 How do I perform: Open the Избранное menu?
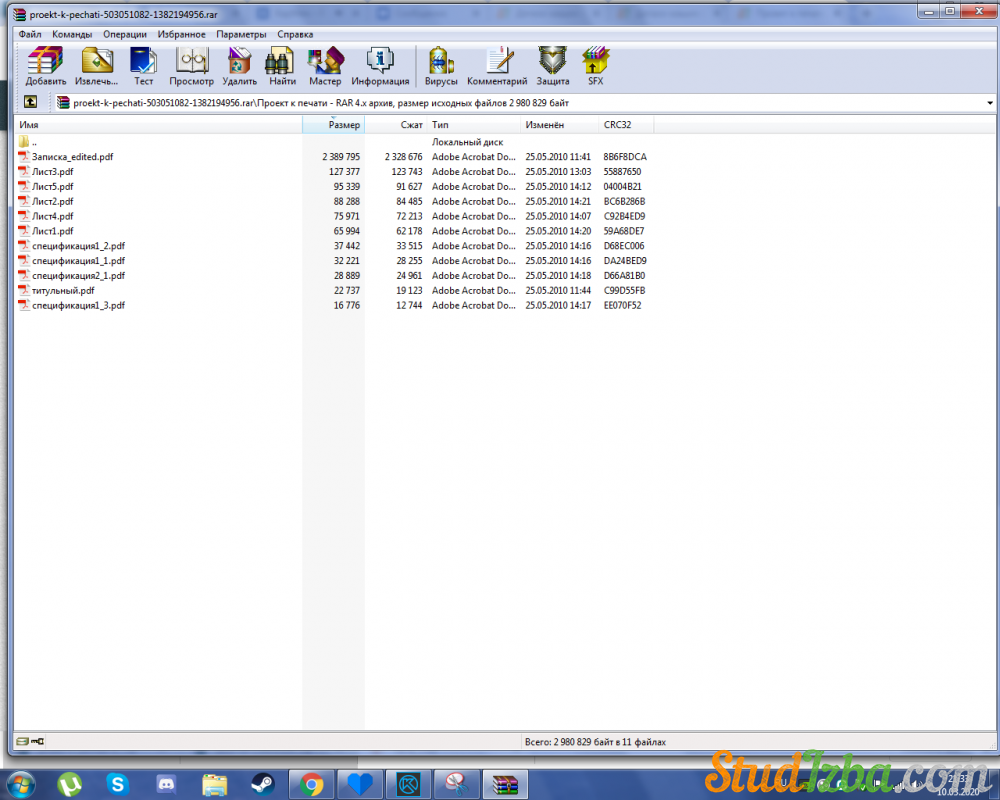pos(182,34)
